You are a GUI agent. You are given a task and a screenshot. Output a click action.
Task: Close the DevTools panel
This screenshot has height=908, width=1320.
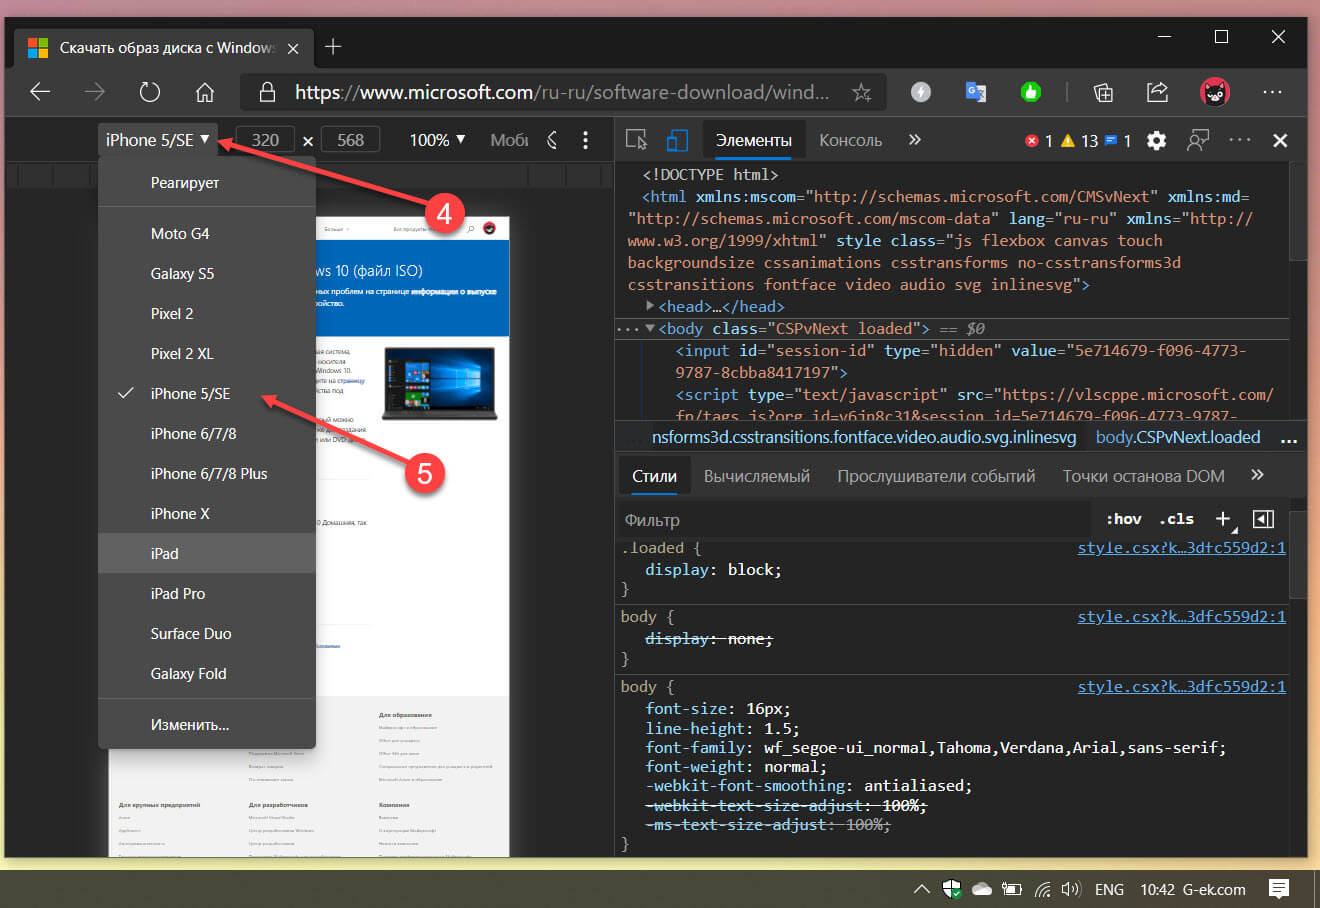1280,140
